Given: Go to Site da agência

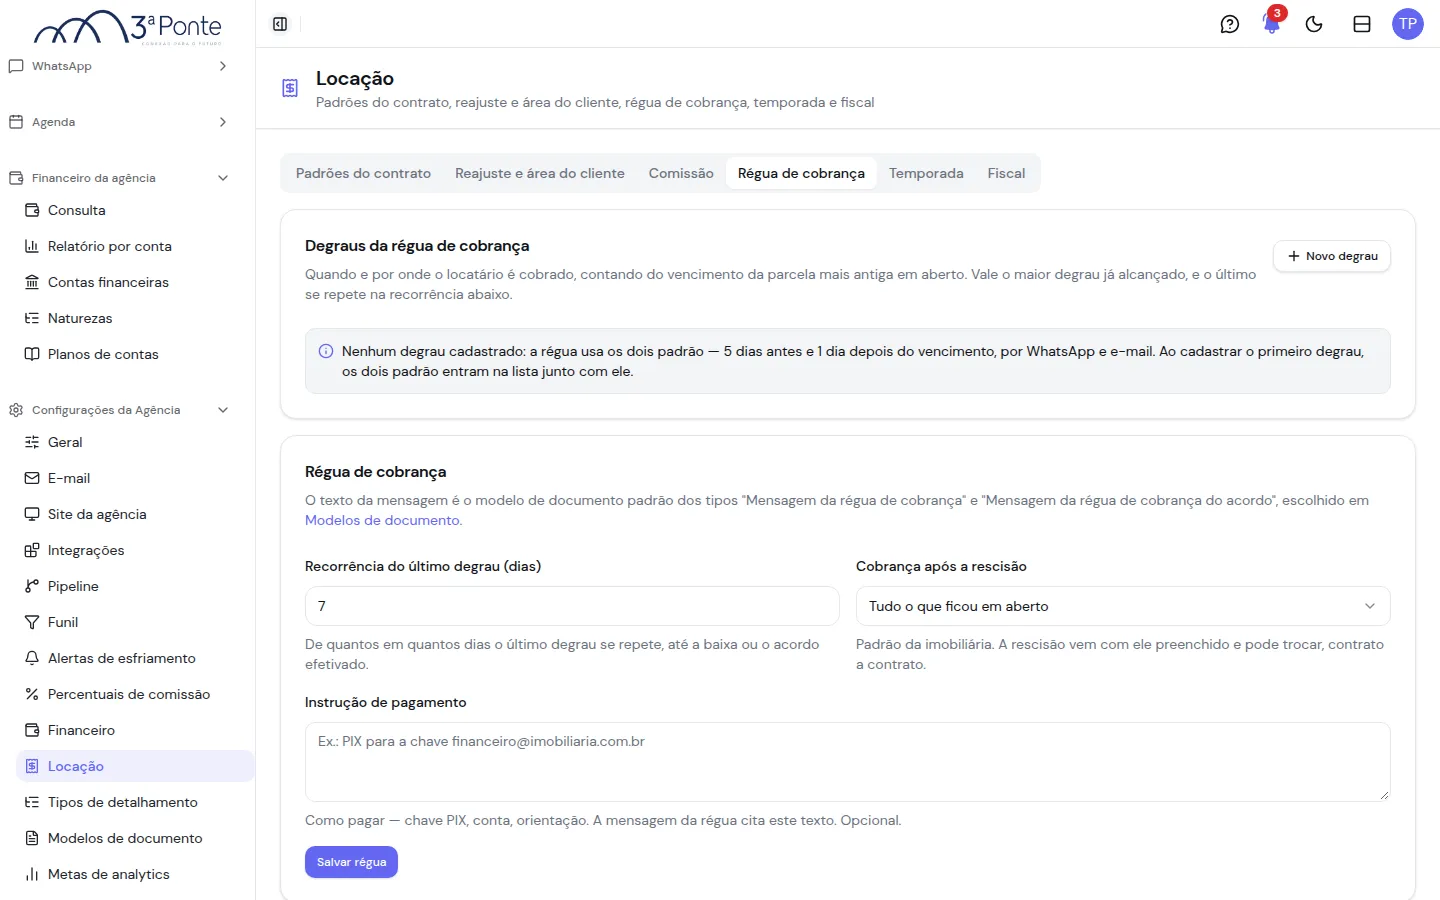Looking at the screenshot, I should 136,514.
